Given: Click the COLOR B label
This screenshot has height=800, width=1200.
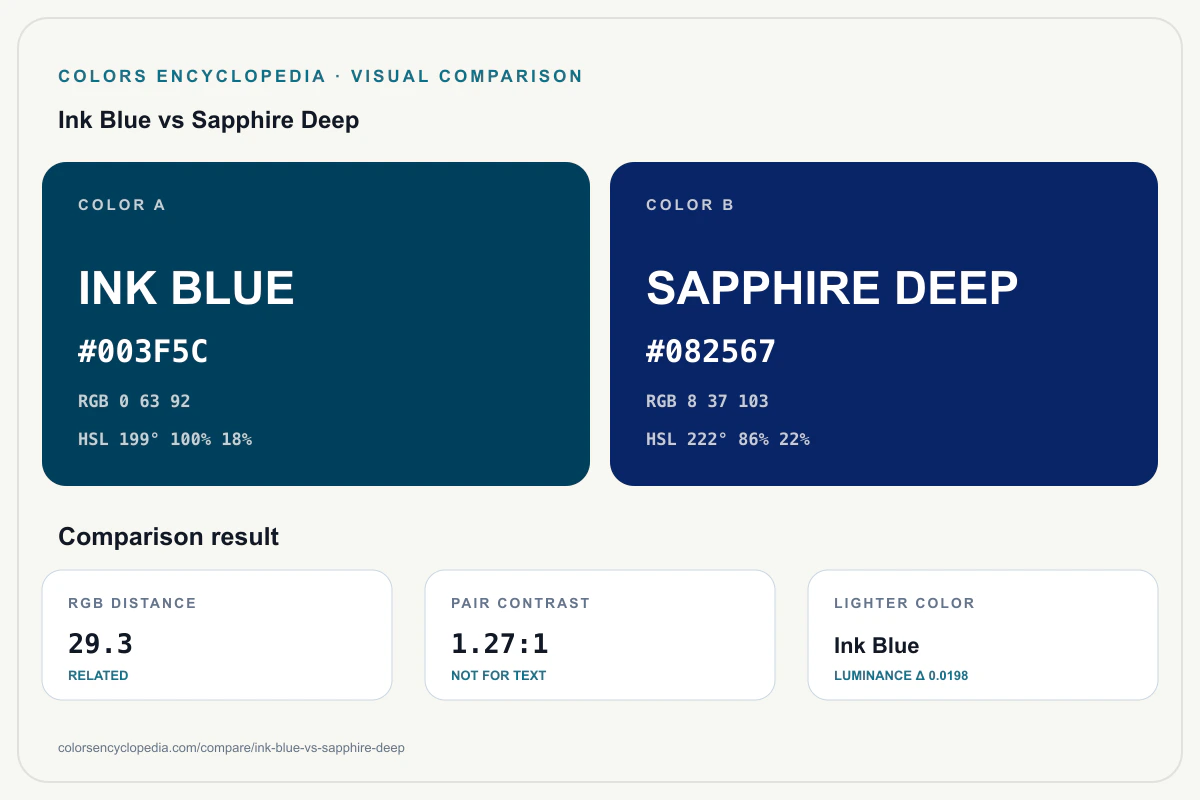Looking at the screenshot, I should tap(690, 205).
